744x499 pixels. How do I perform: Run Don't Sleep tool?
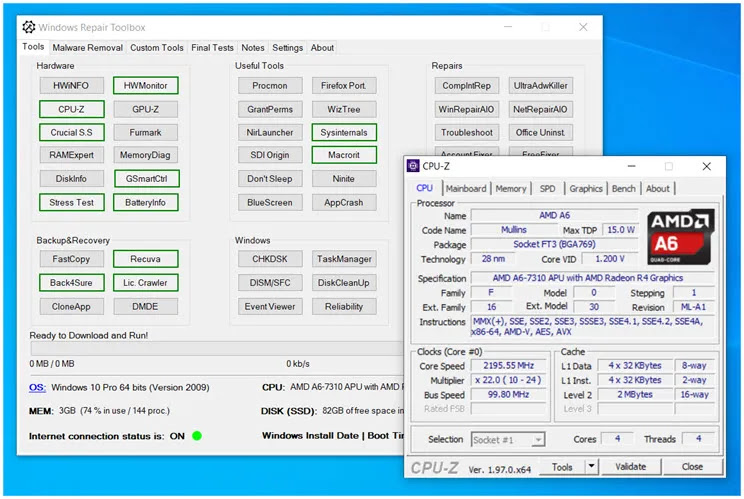[x=270, y=179]
